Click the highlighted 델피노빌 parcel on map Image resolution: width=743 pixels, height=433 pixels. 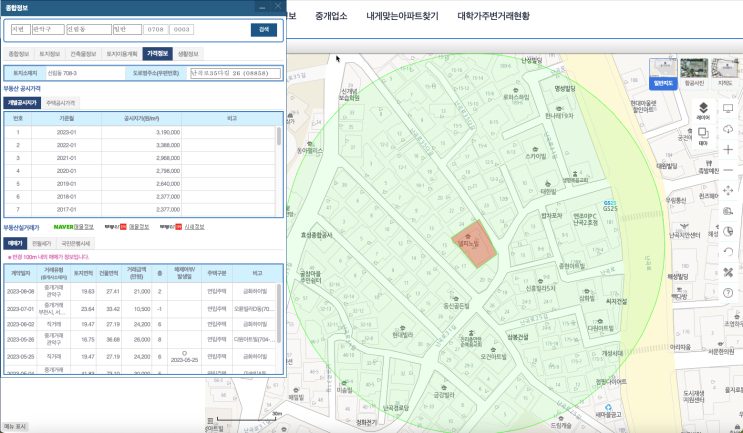[474, 245]
